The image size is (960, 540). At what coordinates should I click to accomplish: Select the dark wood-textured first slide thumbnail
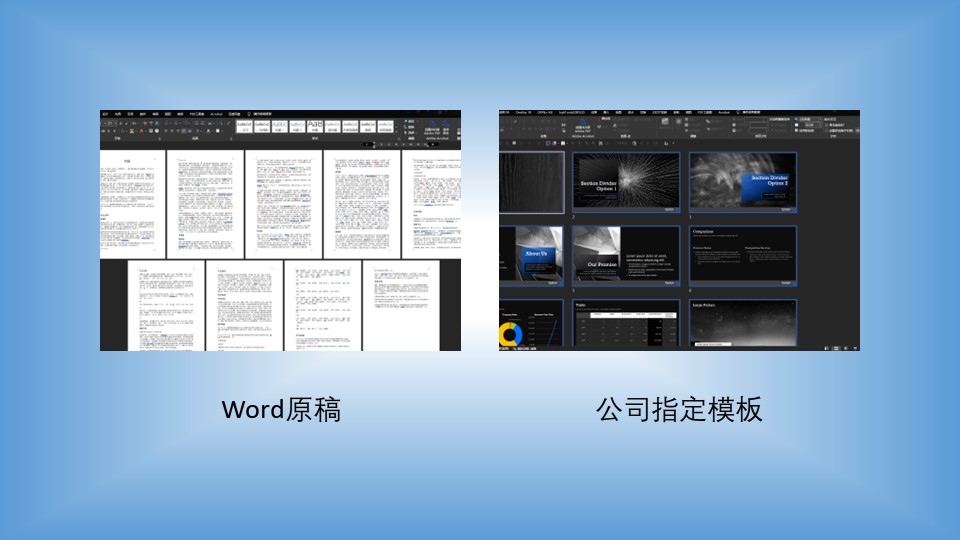tap(531, 182)
